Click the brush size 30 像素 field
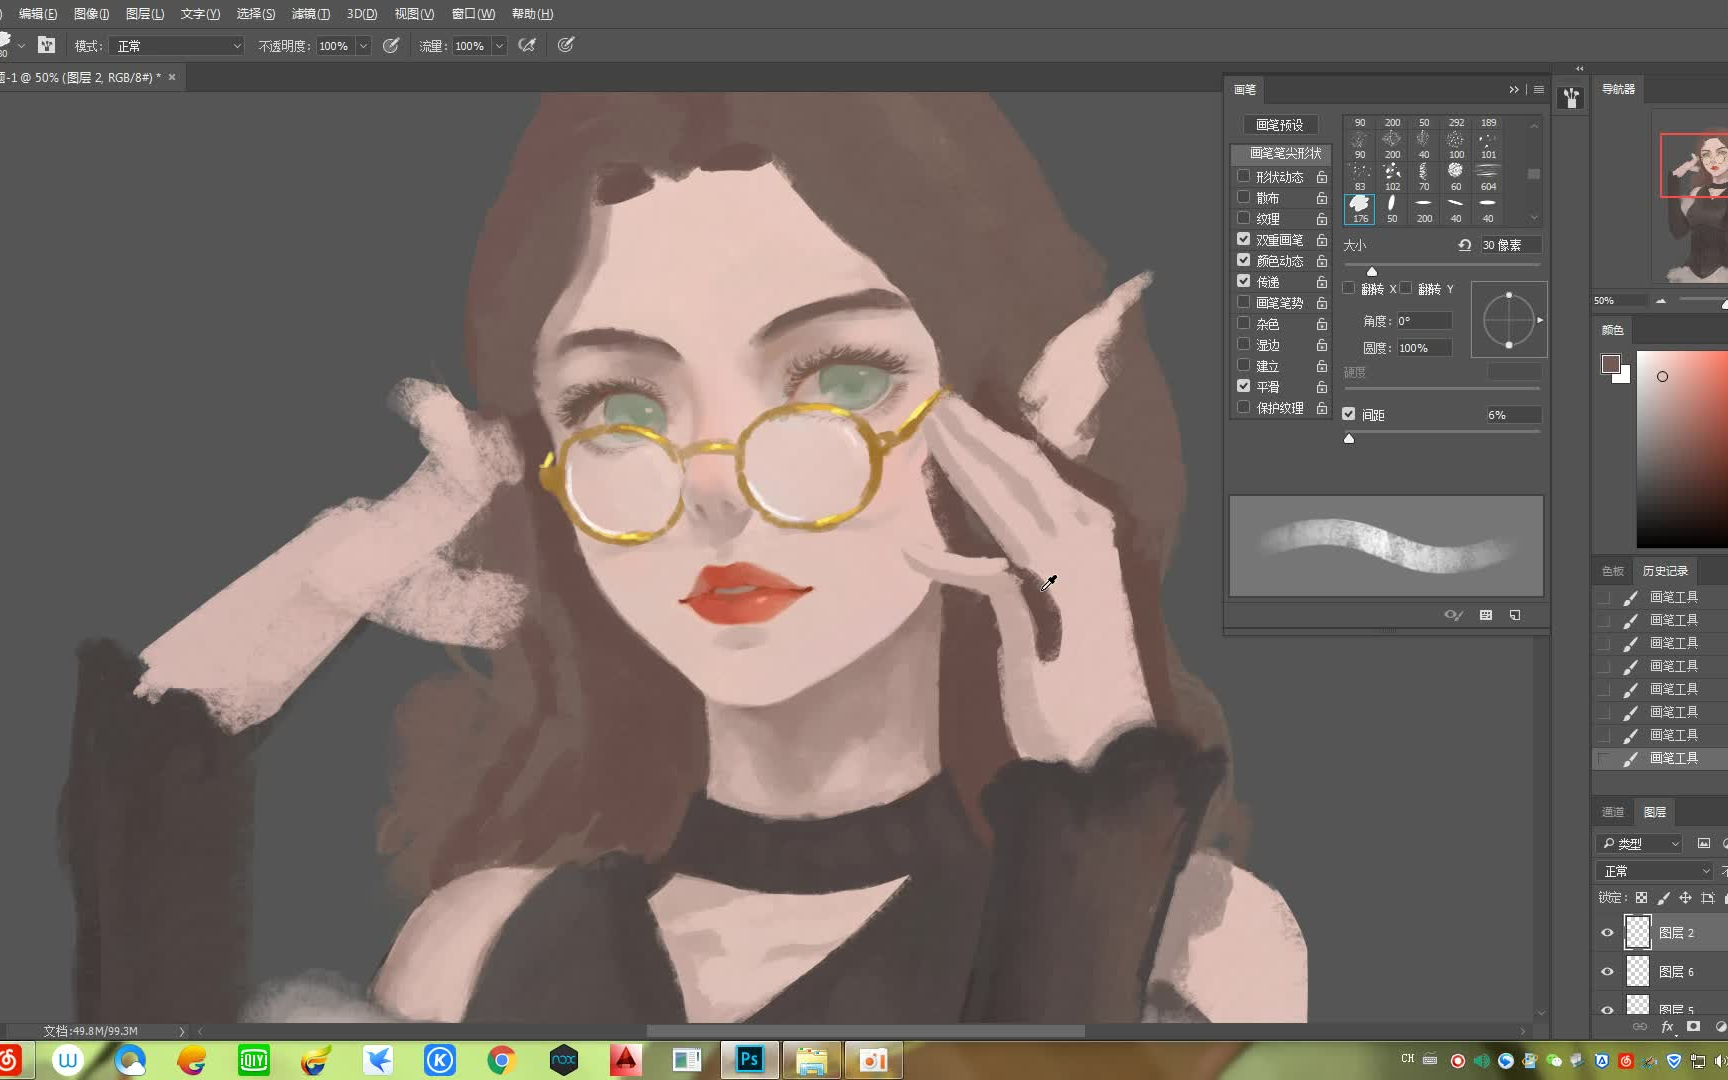 pos(1510,245)
